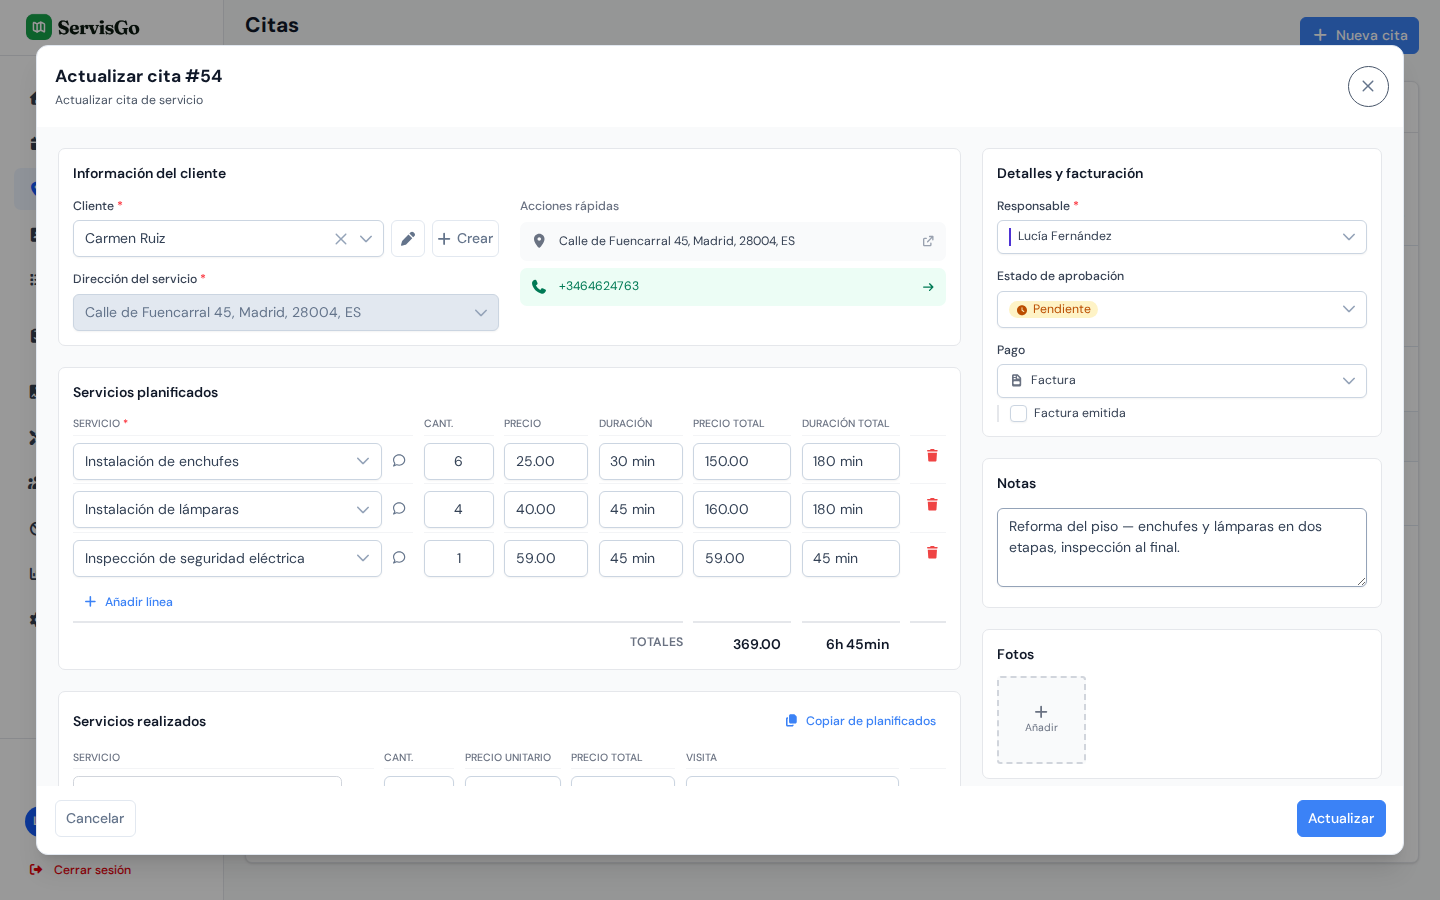Edit client with the pencil icon
The image size is (1440, 900).
[408, 239]
